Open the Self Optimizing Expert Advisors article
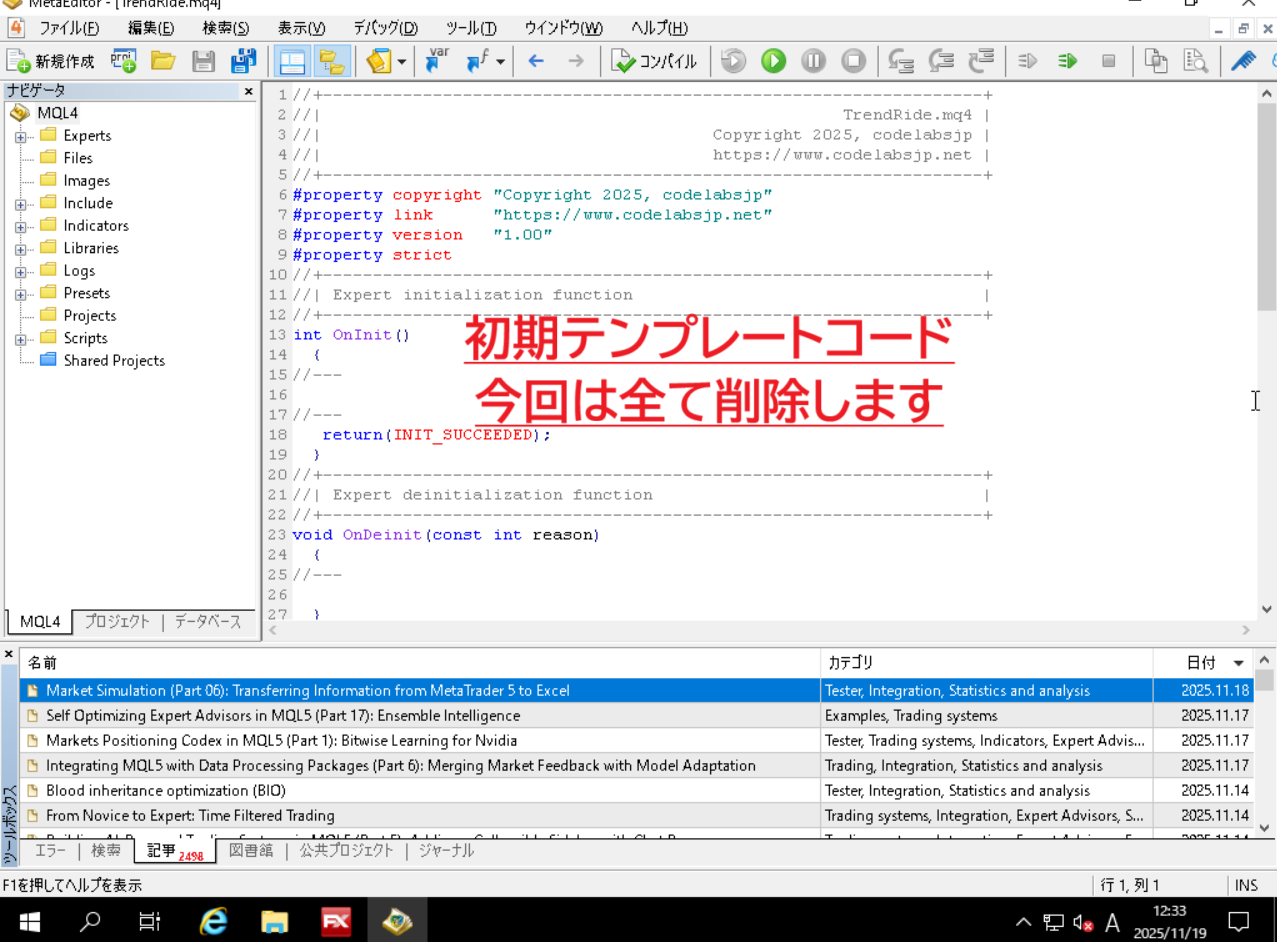The width and height of the screenshot is (1277, 942). pos(280,715)
